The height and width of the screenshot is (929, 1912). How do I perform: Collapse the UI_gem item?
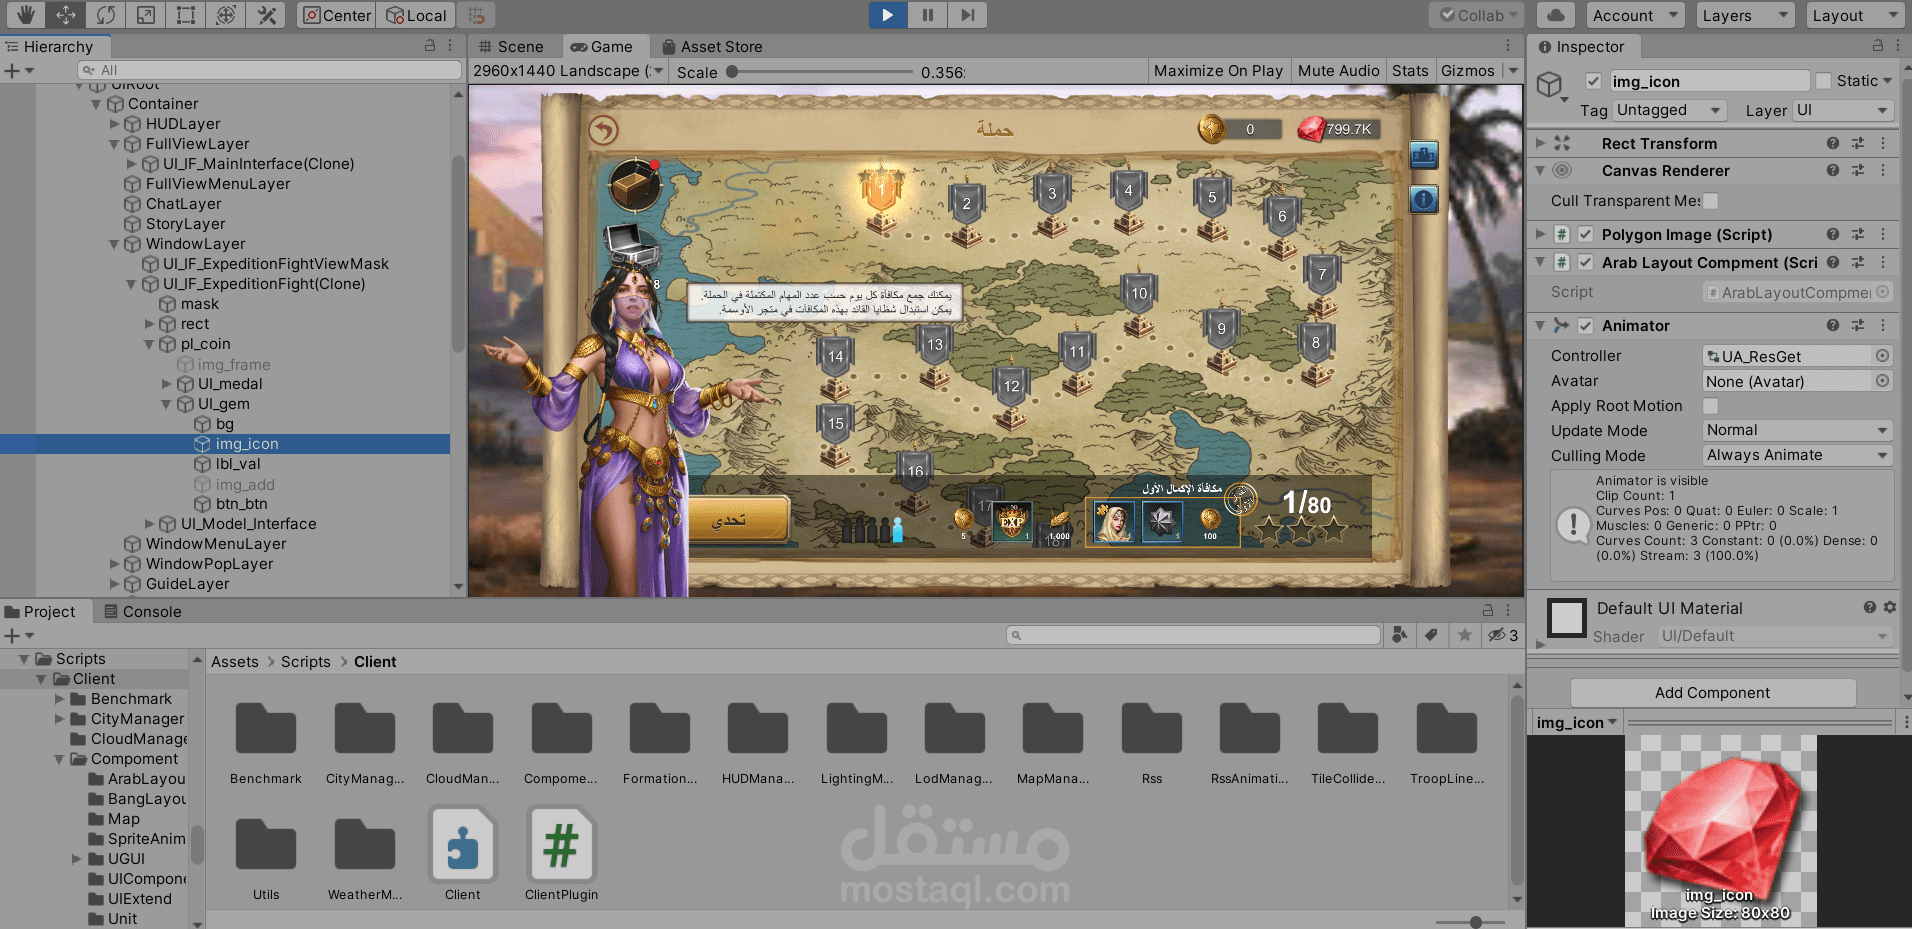(x=166, y=404)
